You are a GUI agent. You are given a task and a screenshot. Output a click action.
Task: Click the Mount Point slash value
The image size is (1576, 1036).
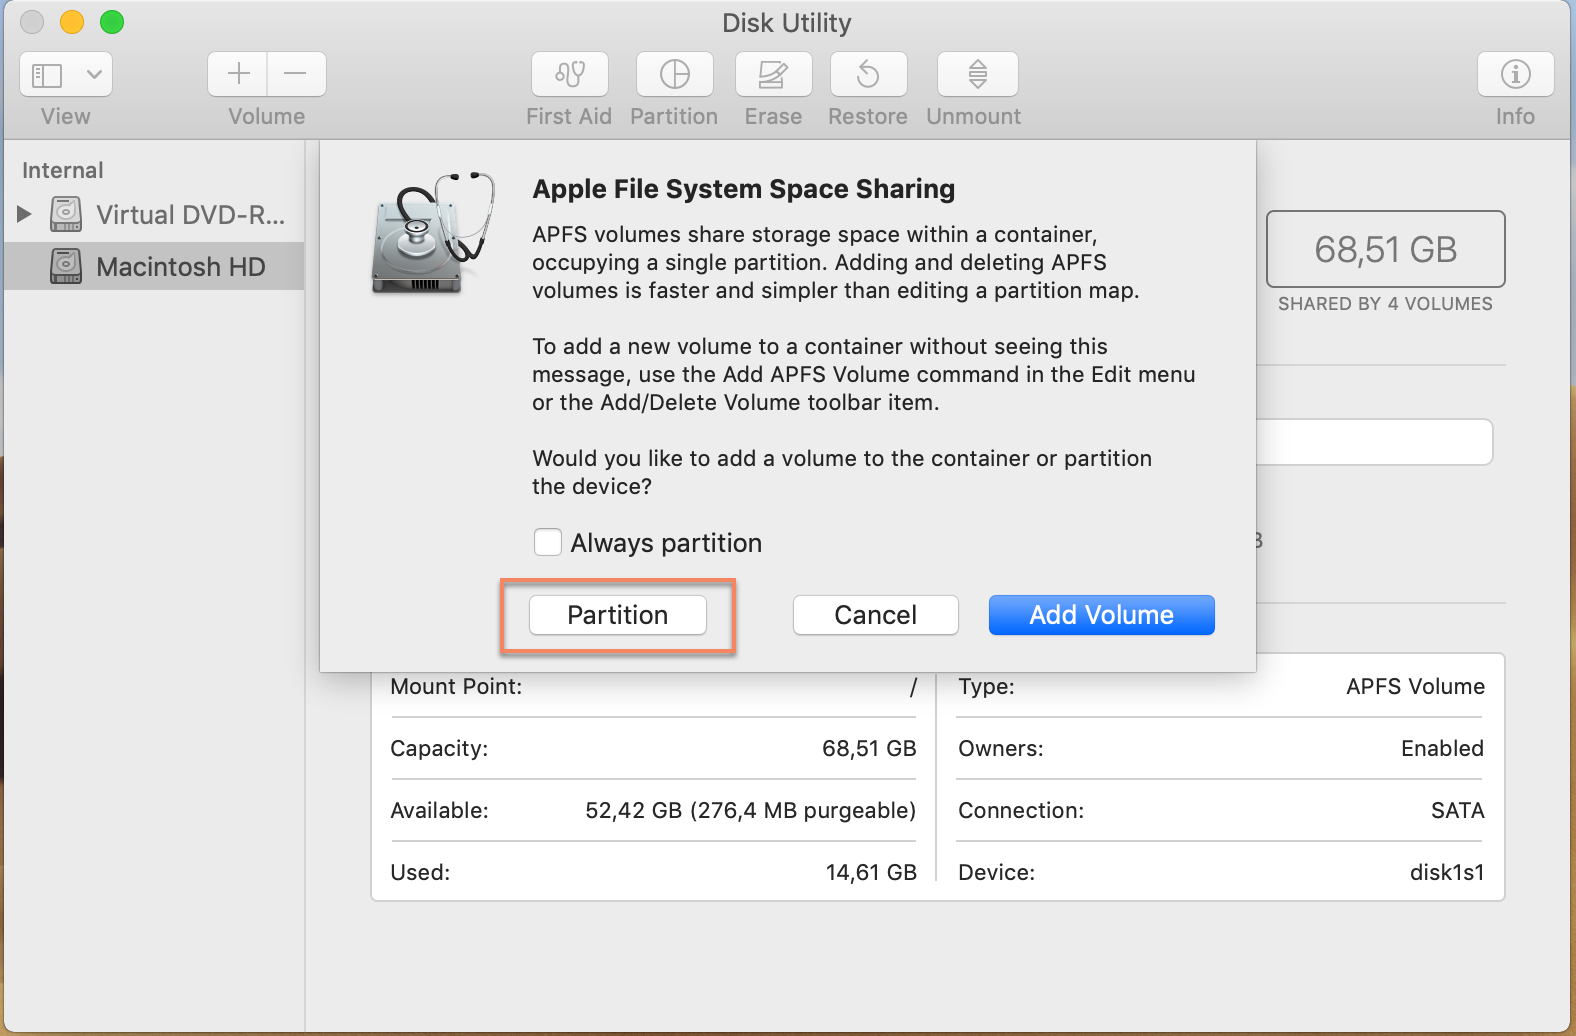tap(913, 687)
